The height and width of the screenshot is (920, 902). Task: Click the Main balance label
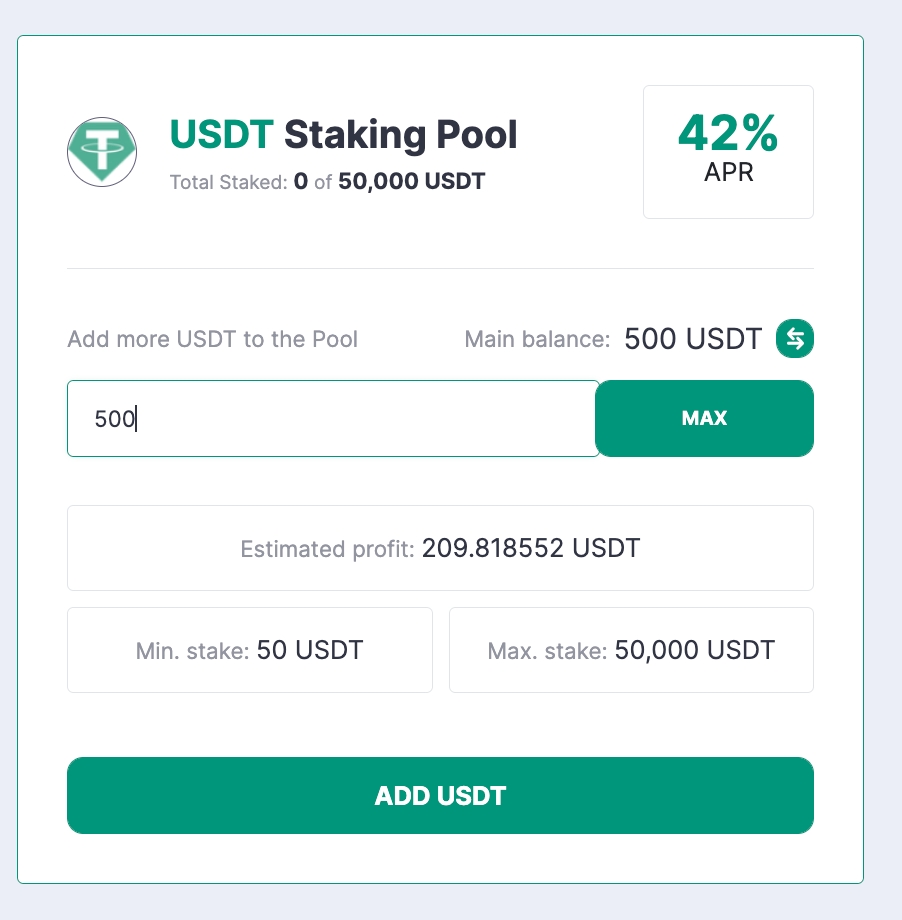[537, 340]
